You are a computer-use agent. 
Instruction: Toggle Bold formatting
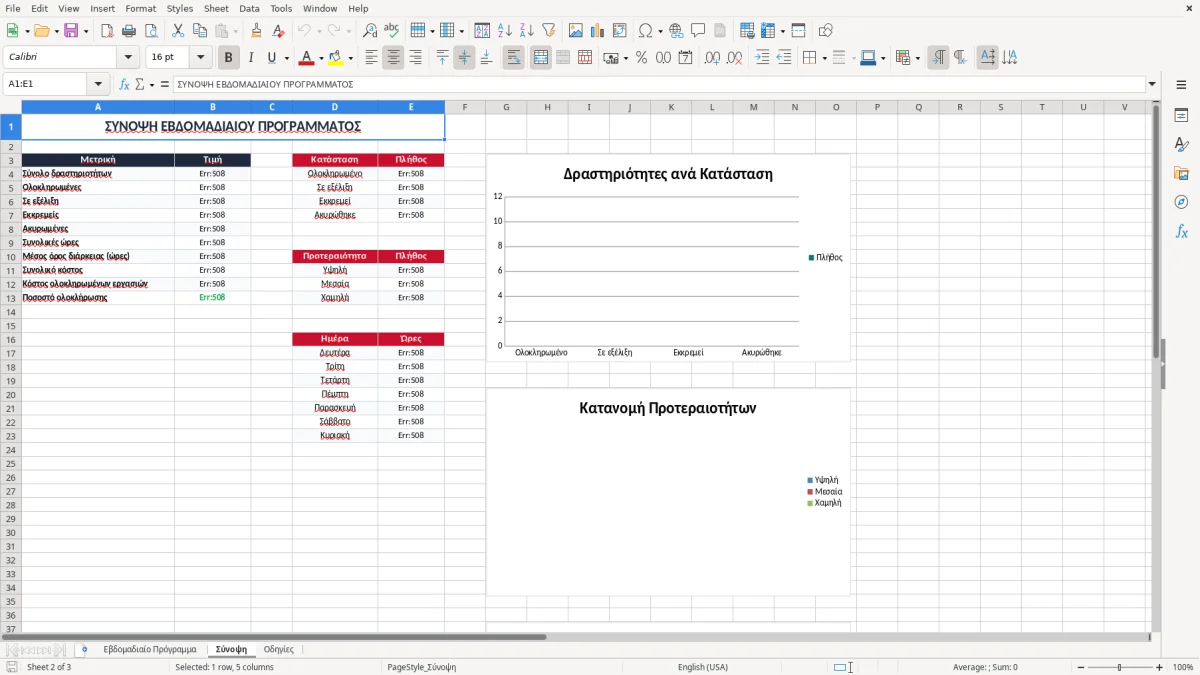click(229, 58)
